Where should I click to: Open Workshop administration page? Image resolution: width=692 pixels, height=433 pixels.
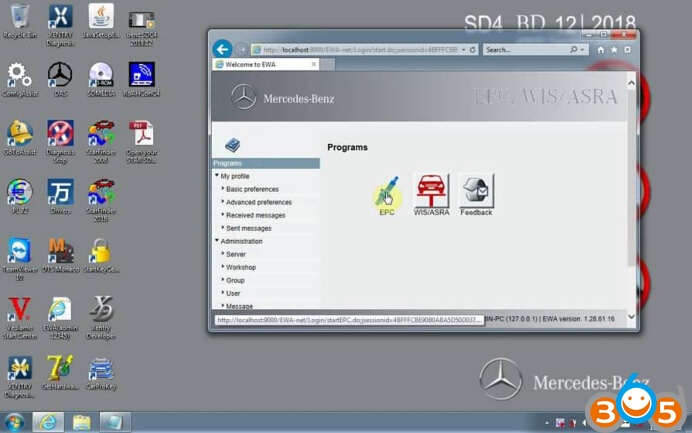click(241, 267)
